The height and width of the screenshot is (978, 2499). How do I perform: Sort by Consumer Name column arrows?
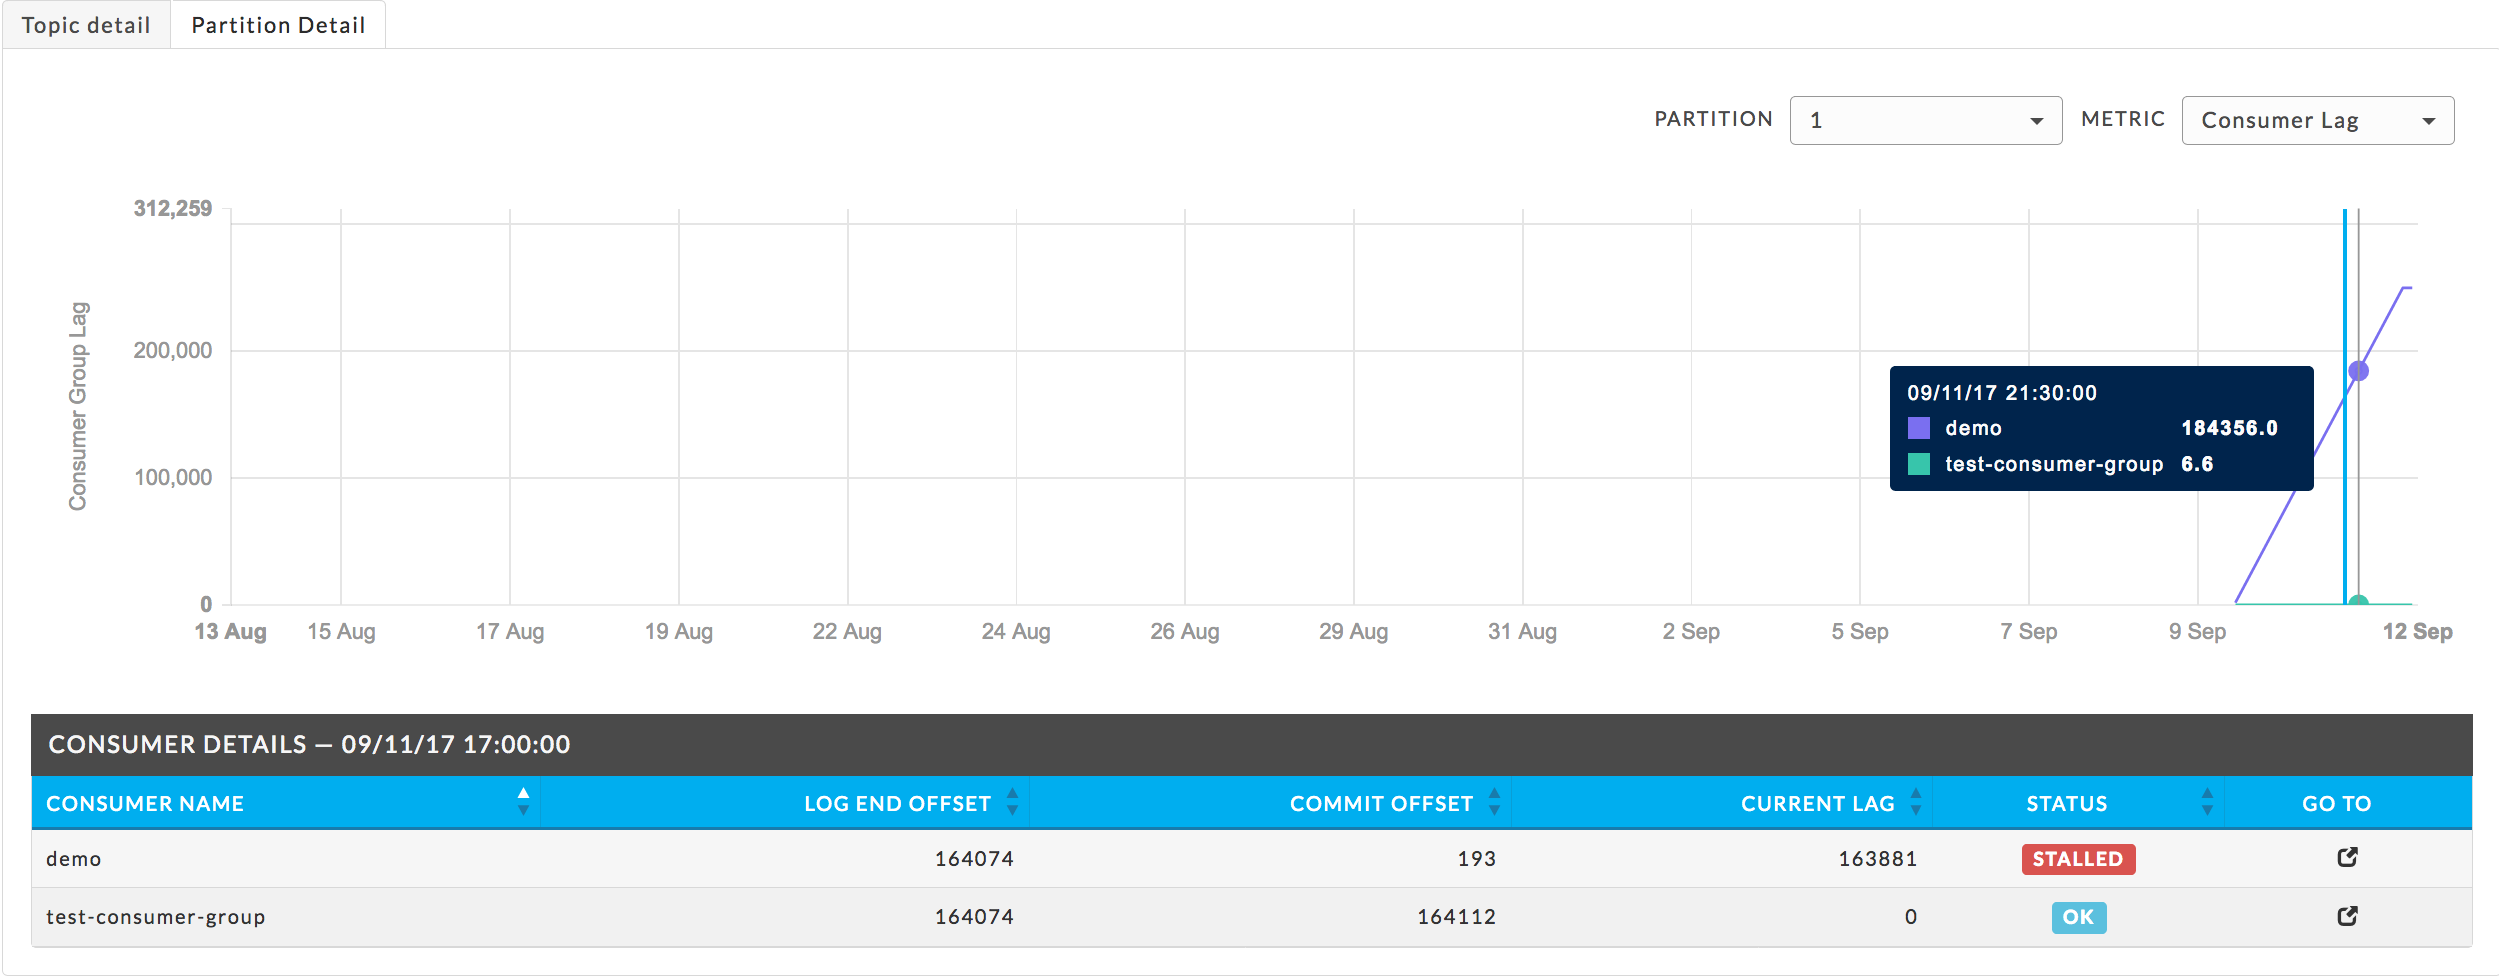coord(523,802)
